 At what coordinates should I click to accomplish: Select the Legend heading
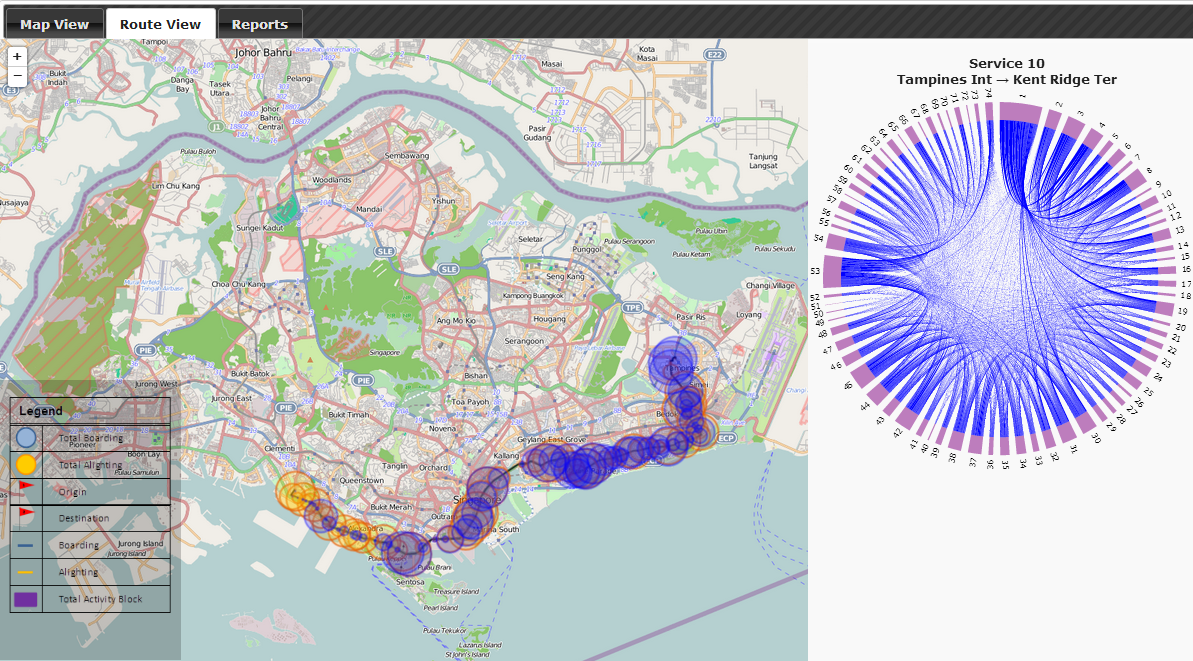(x=41, y=411)
